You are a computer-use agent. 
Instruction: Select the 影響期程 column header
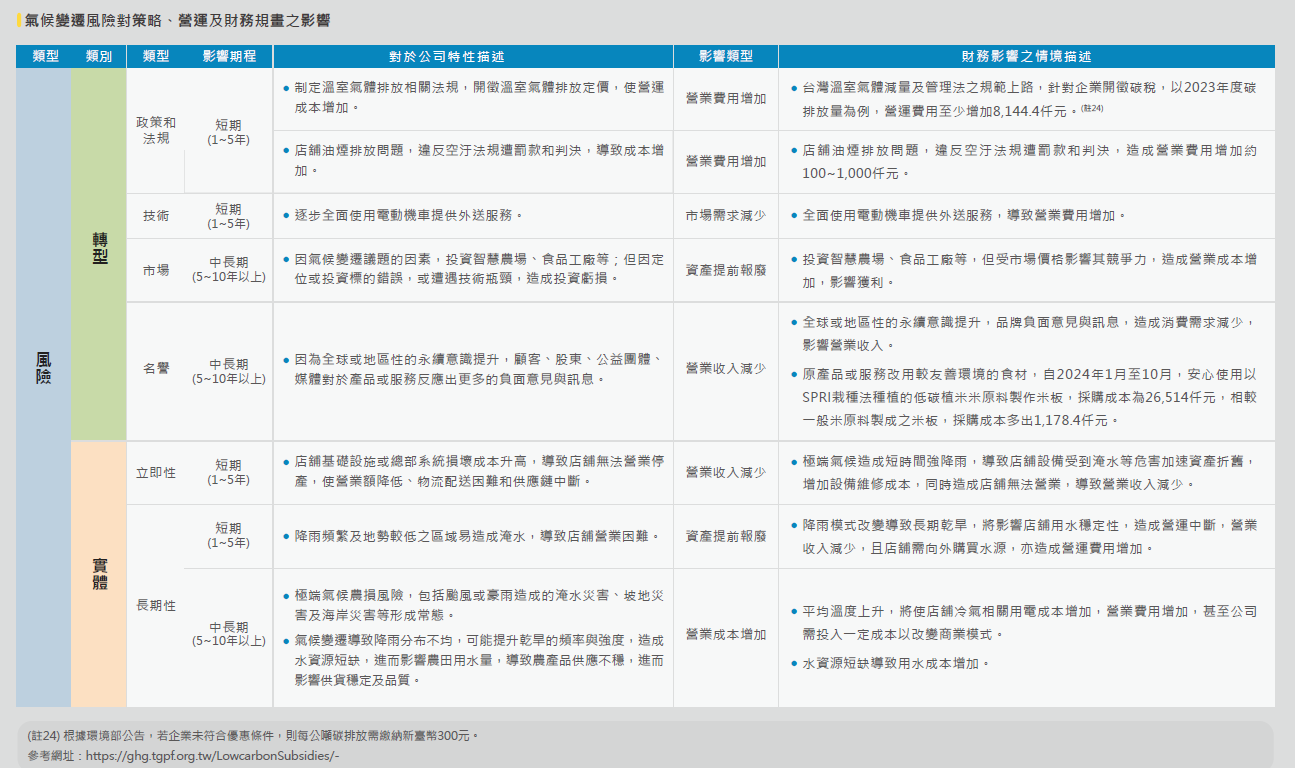229,56
